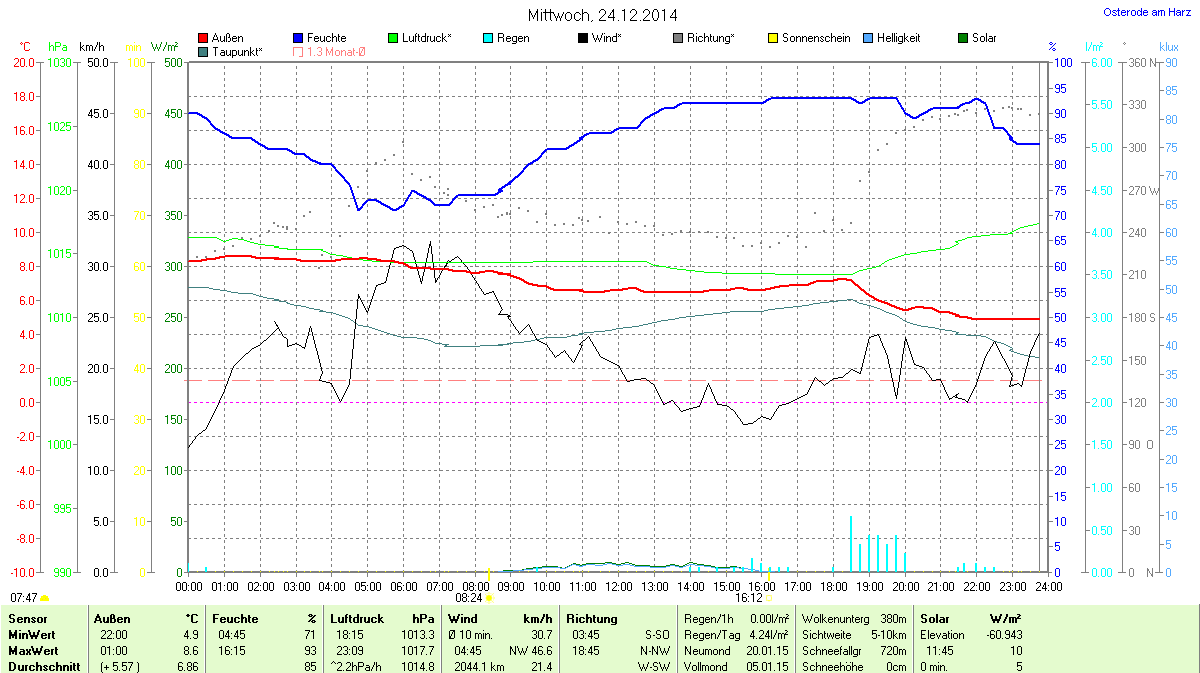
Task: Select the Luftdruck table header
Action: [x=355, y=619]
